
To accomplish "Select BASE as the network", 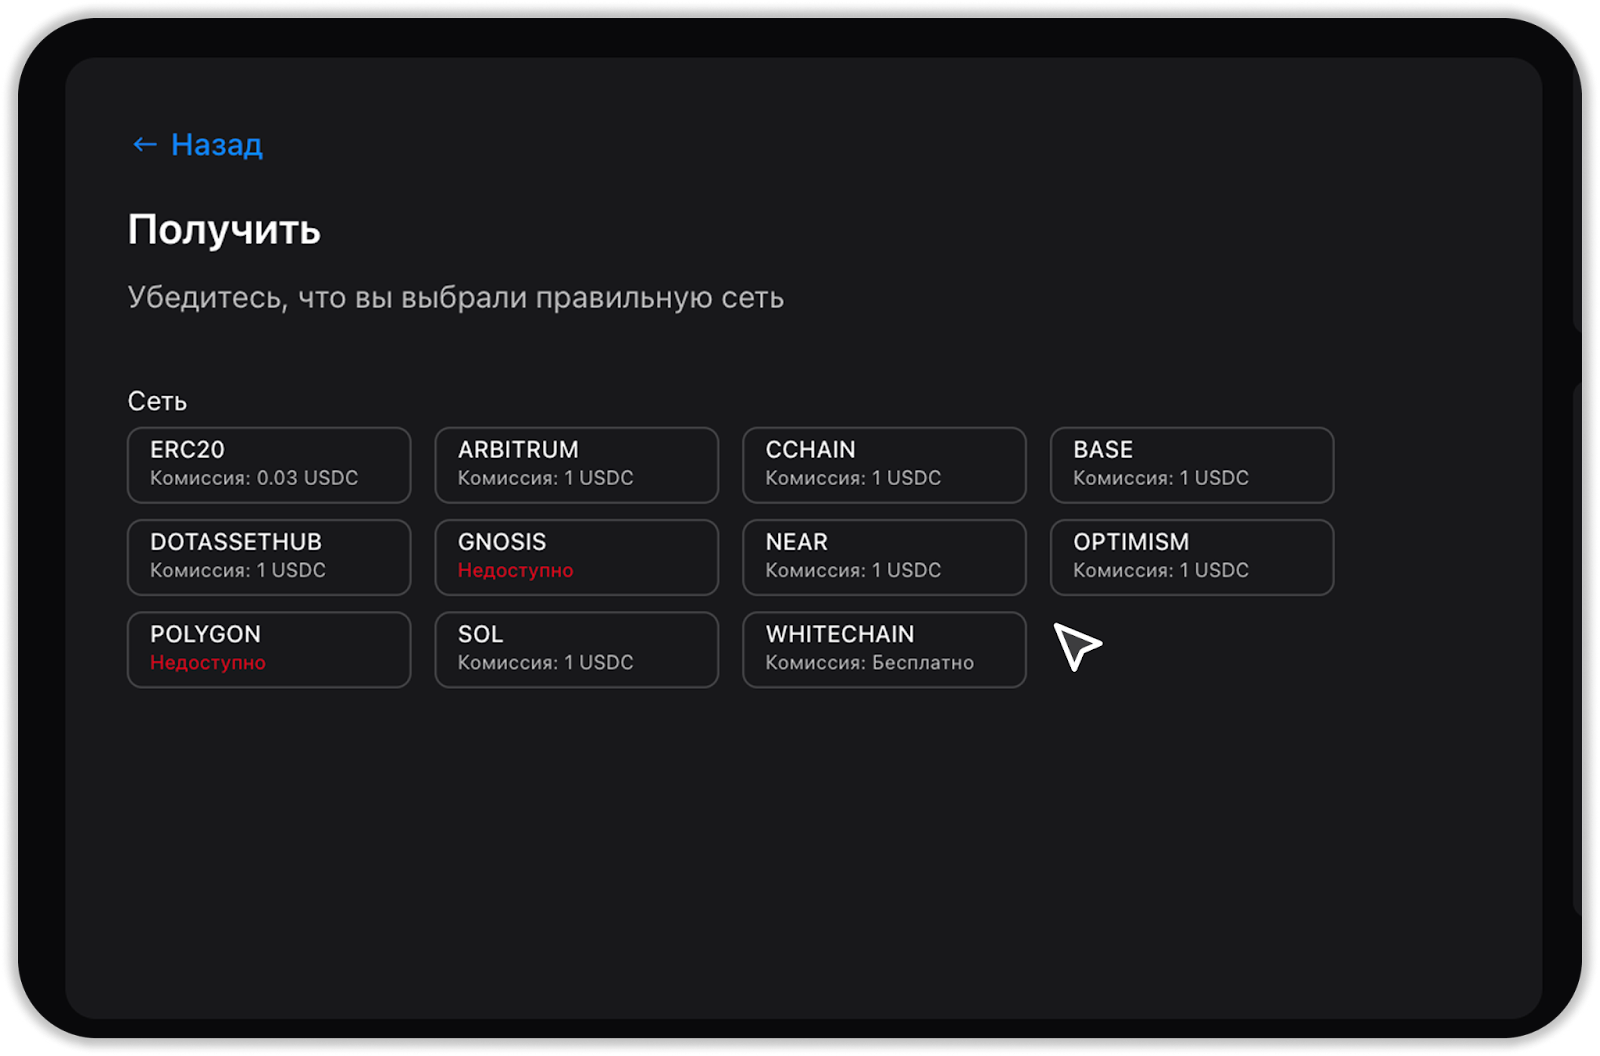I will 1191,464.
